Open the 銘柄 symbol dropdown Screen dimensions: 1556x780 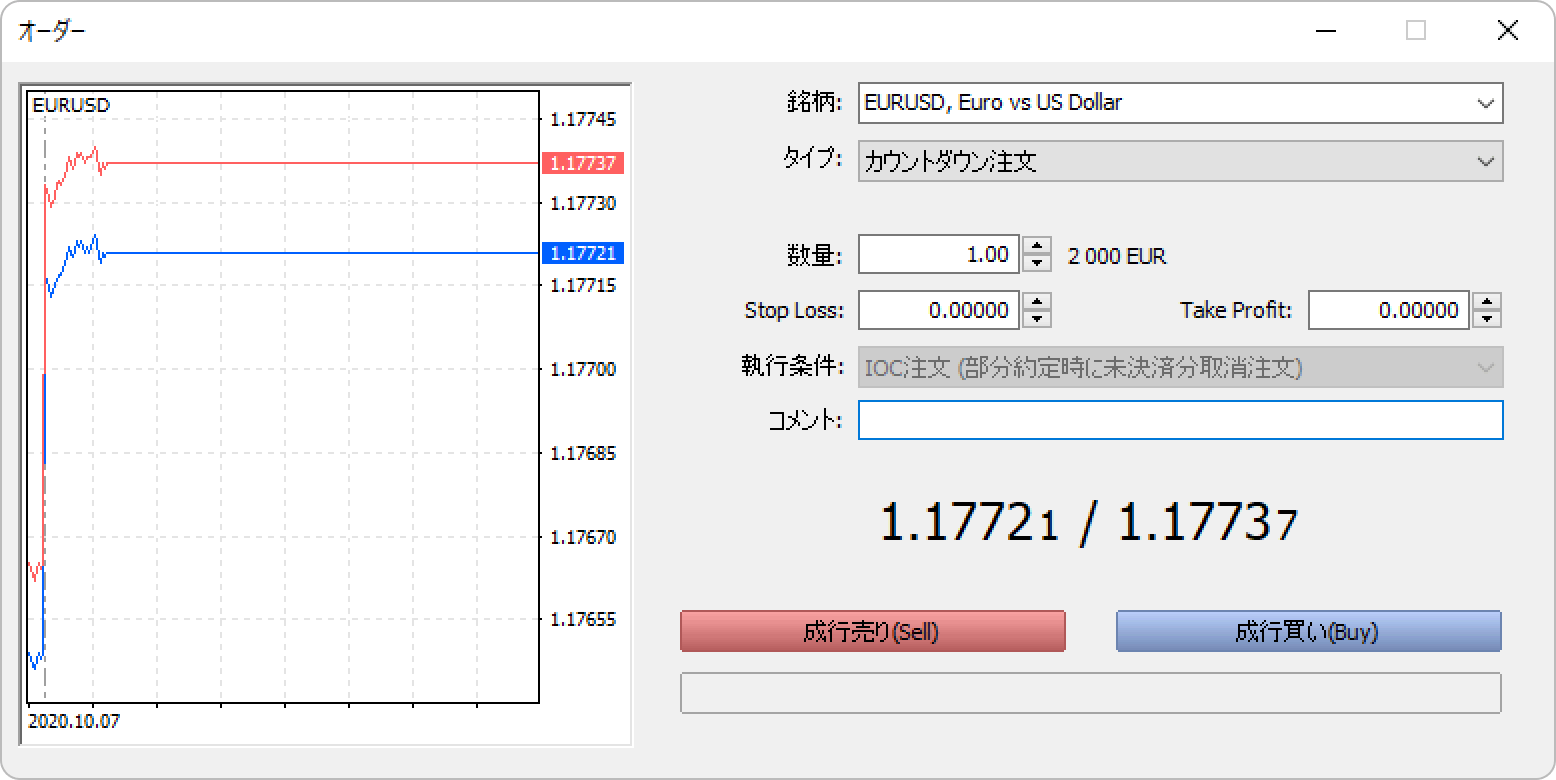[x=1180, y=102]
